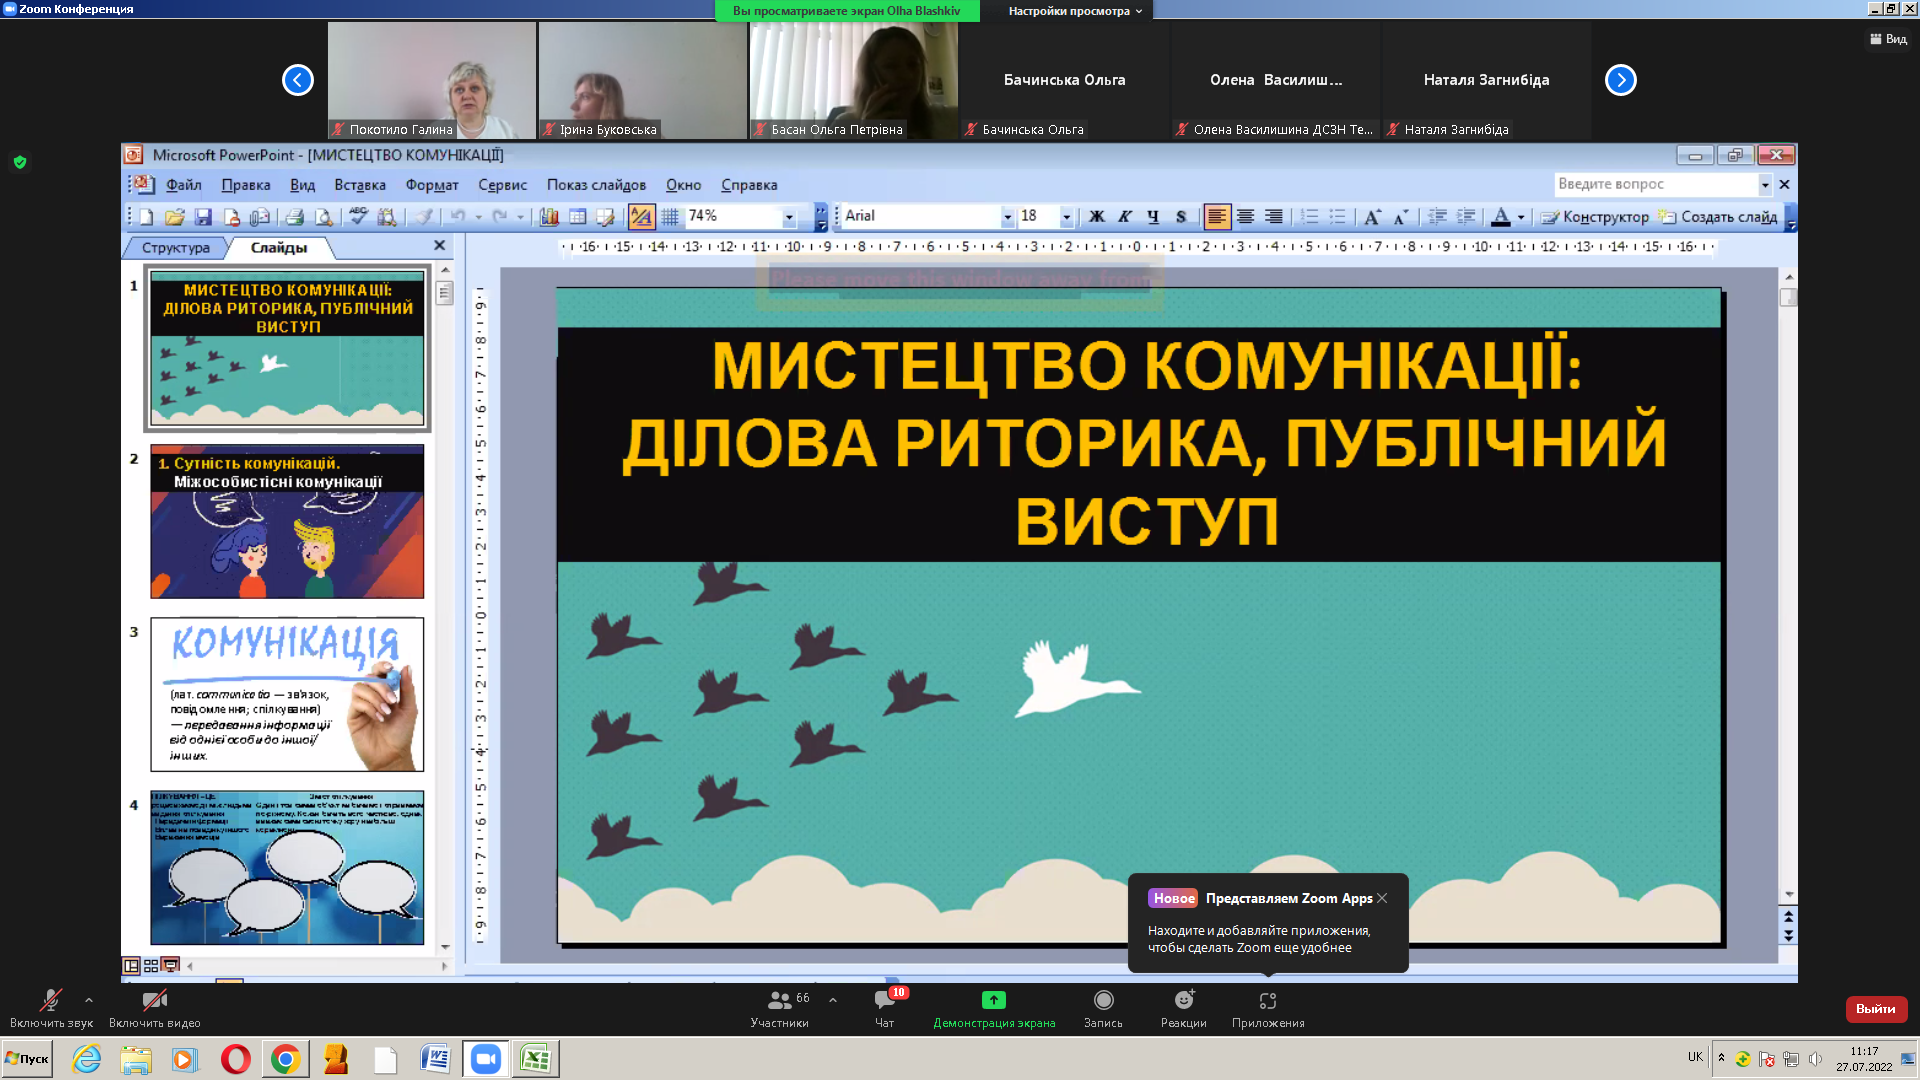Click the Вид view button in Zoom
The height and width of the screenshot is (1080, 1920).
click(x=1888, y=39)
